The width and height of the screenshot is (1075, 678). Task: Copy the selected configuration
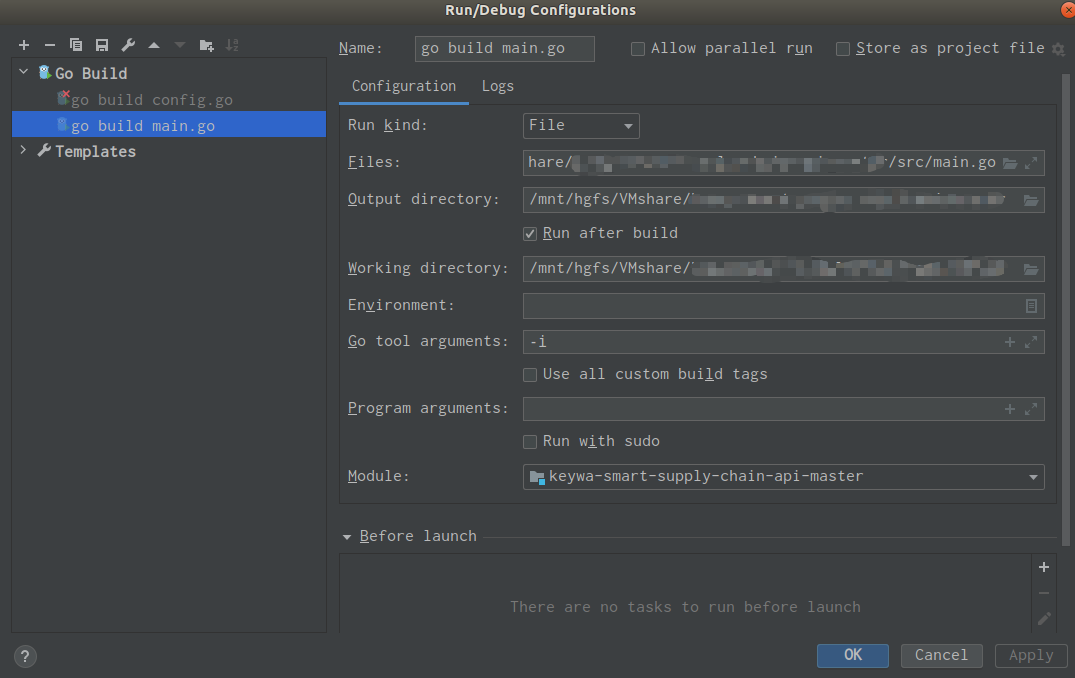tap(76, 45)
